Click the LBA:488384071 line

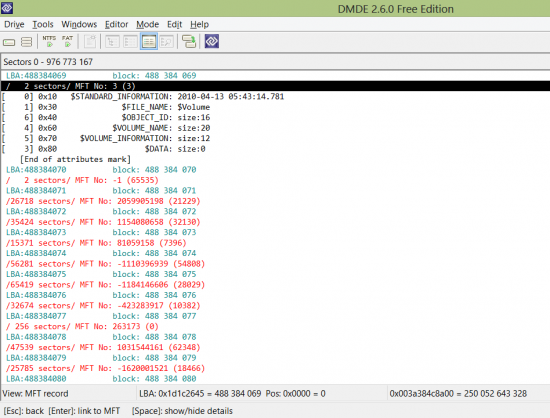click(101, 191)
